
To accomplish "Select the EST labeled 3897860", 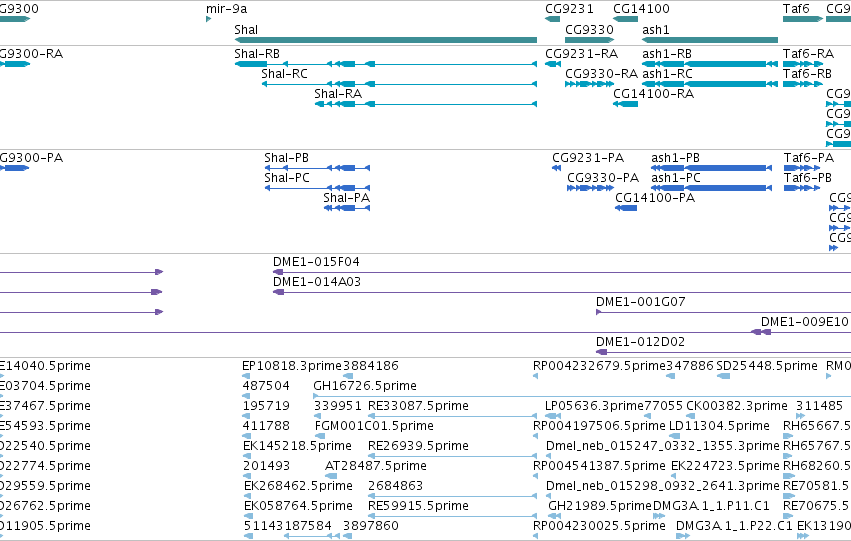I will [x=371, y=527].
